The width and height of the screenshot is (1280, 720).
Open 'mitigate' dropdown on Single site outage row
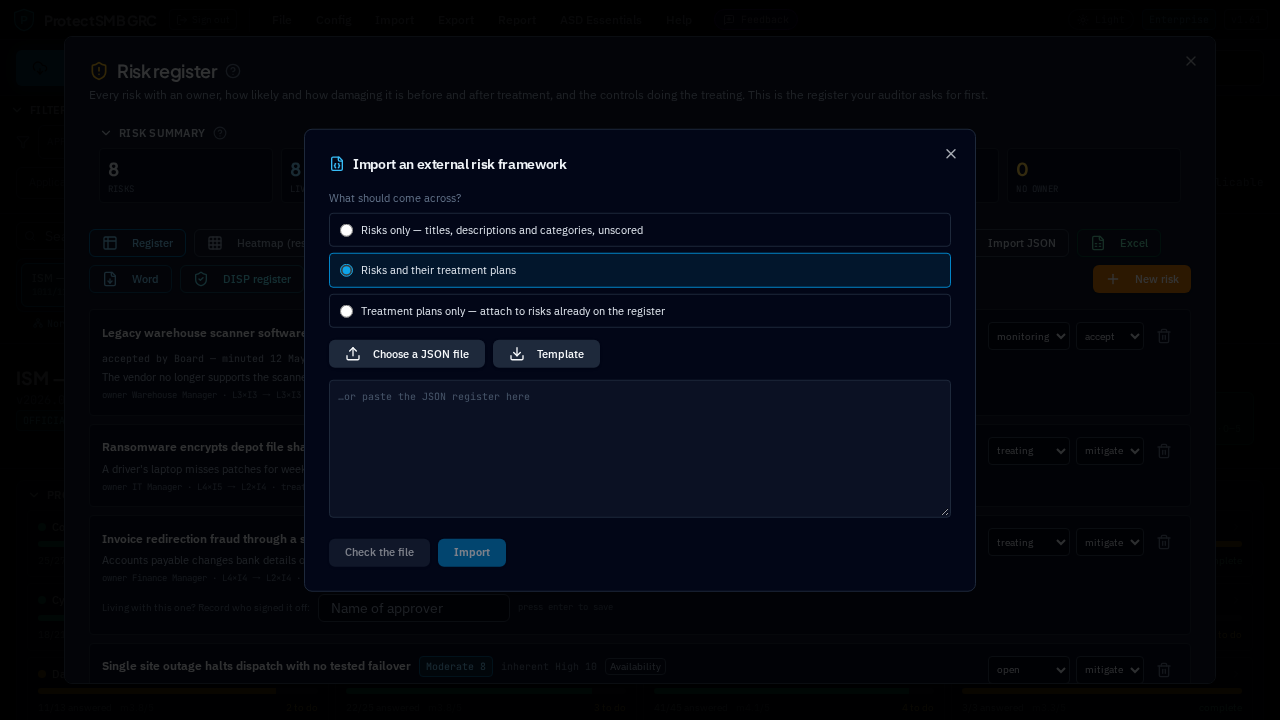[1110, 670]
